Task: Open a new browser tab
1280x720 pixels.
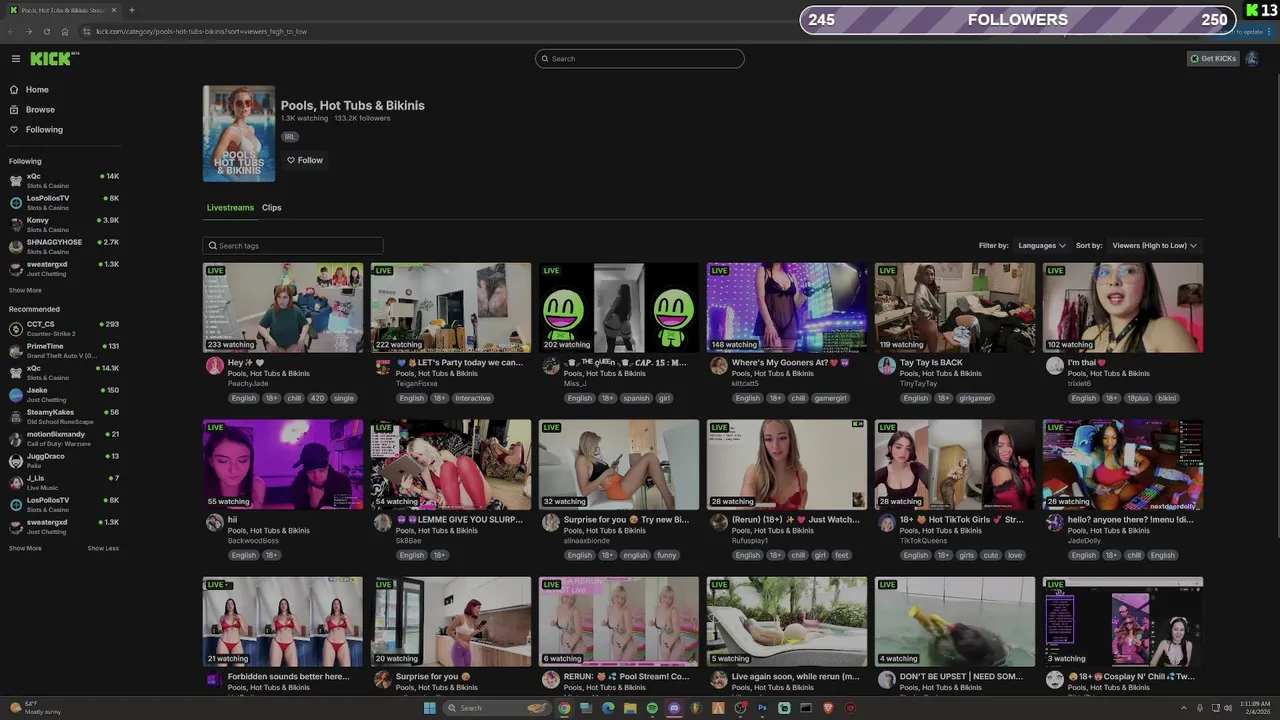Action: coord(131,10)
